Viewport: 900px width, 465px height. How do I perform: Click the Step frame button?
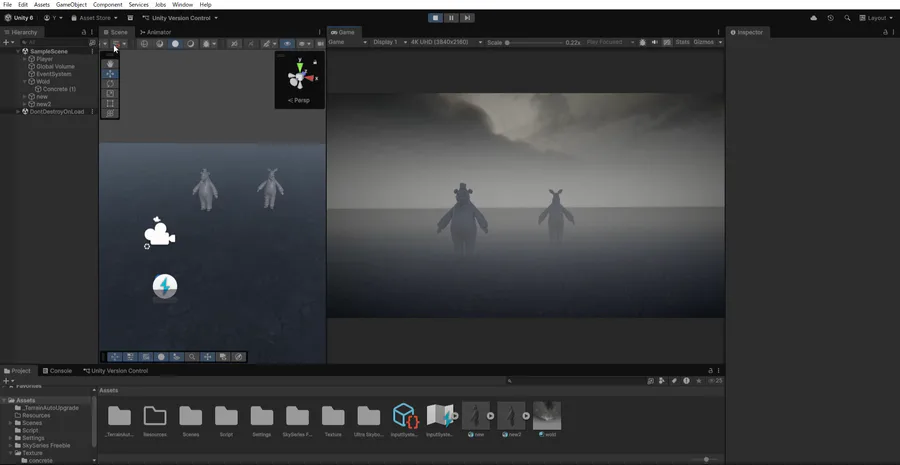click(466, 18)
